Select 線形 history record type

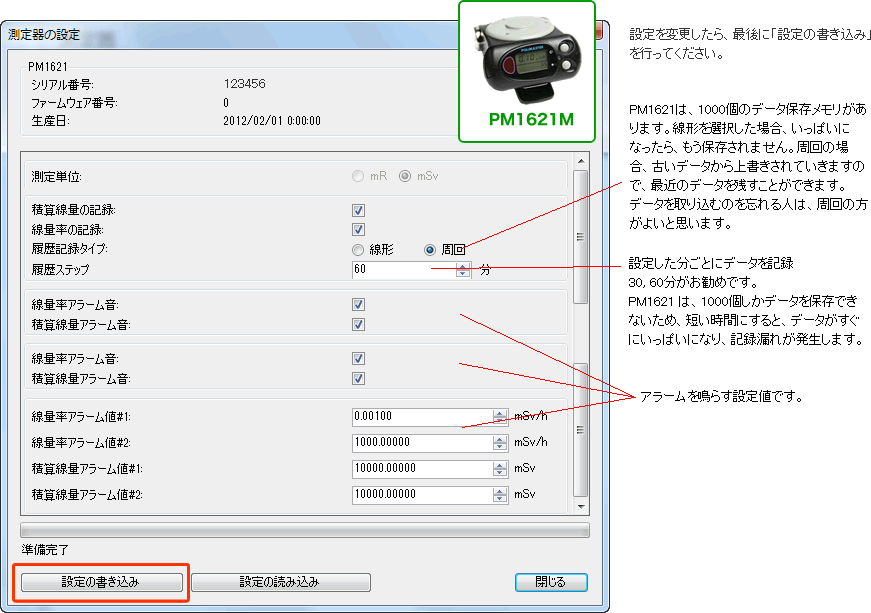(358, 250)
